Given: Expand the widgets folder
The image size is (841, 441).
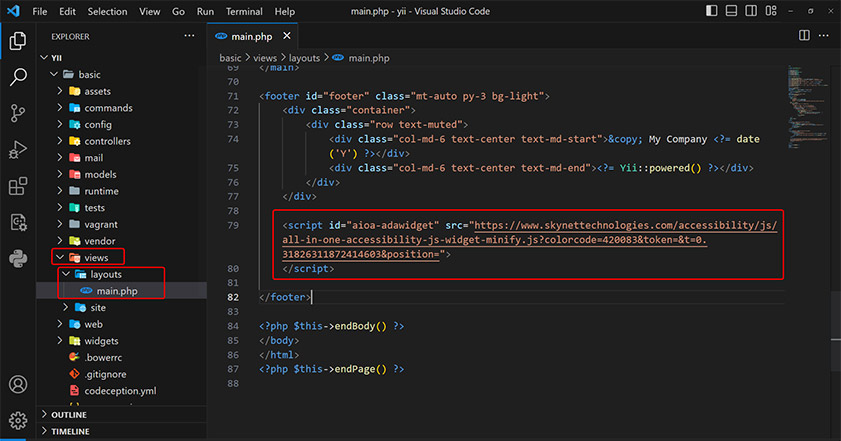Looking at the screenshot, I should [121, 340].
